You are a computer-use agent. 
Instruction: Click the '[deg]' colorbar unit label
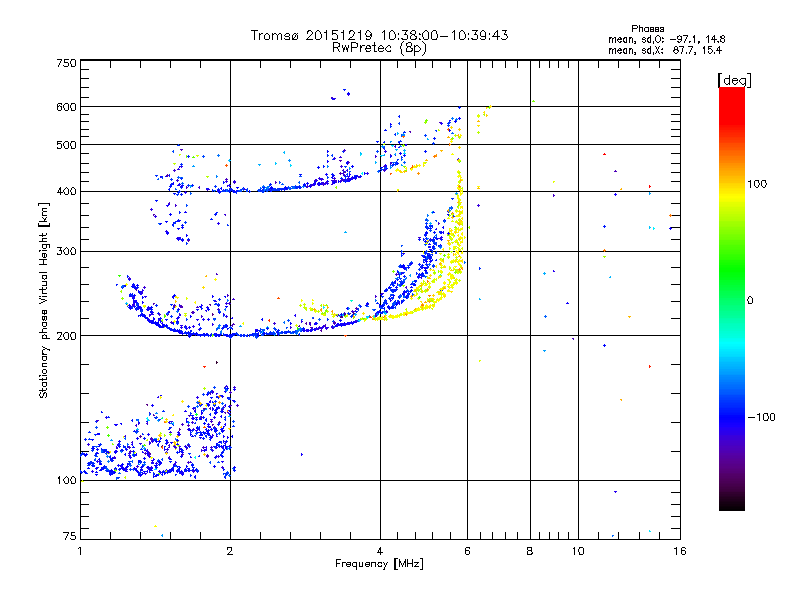point(734,80)
